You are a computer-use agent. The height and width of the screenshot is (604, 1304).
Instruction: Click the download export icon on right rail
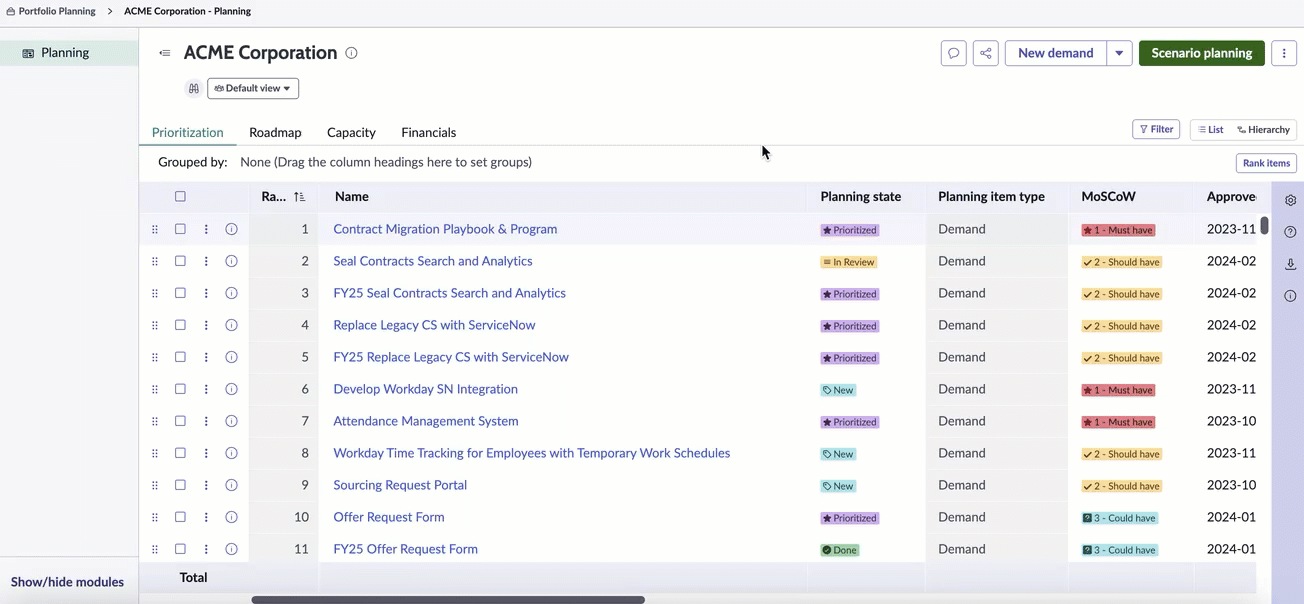click(x=1291, y=264)
